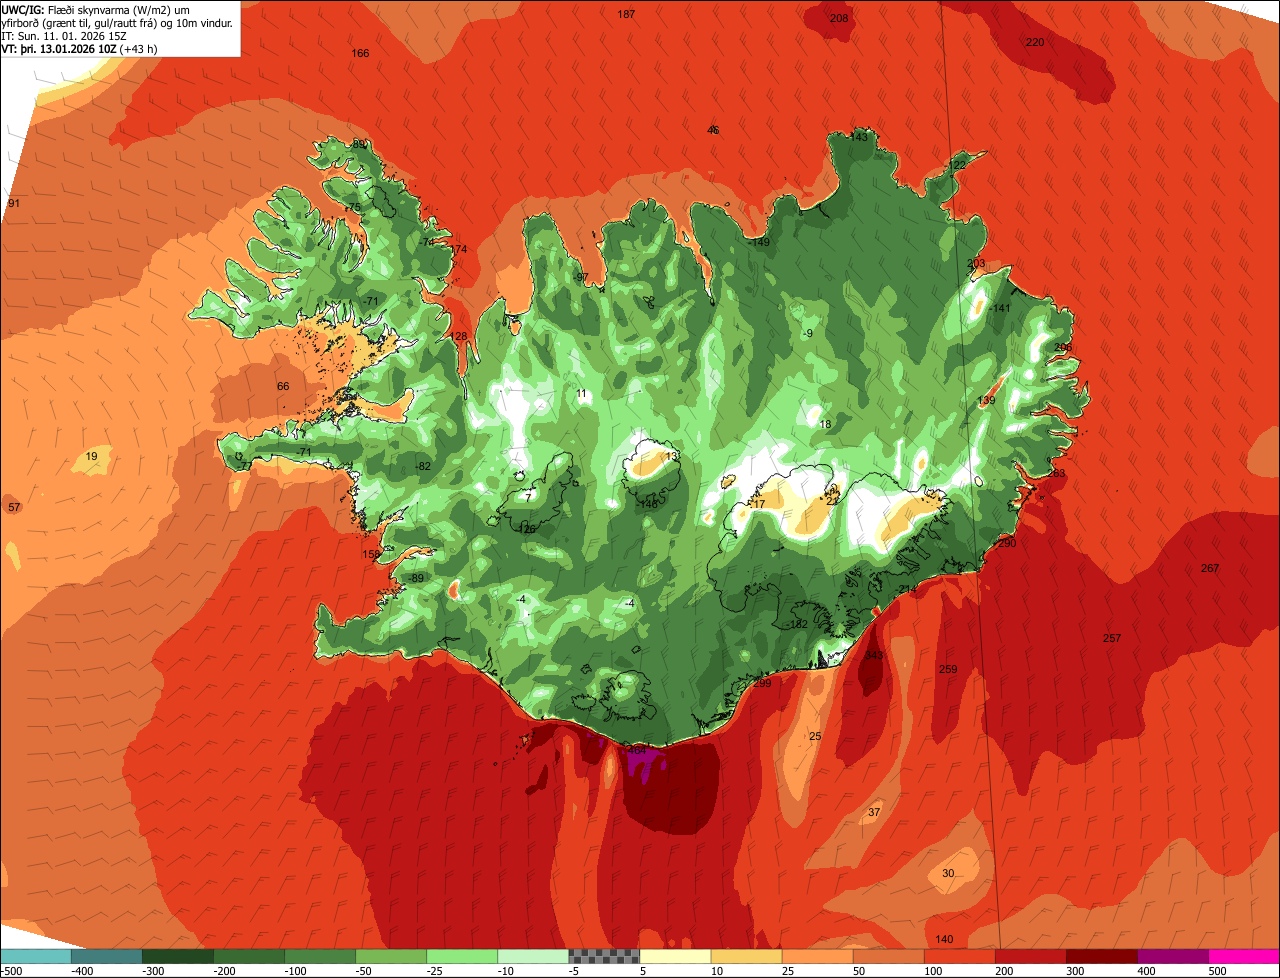The height and width of the screenshot is (978, 1280).
Task: Click the value 46 north of Iceland
Action: pos(713,130)
